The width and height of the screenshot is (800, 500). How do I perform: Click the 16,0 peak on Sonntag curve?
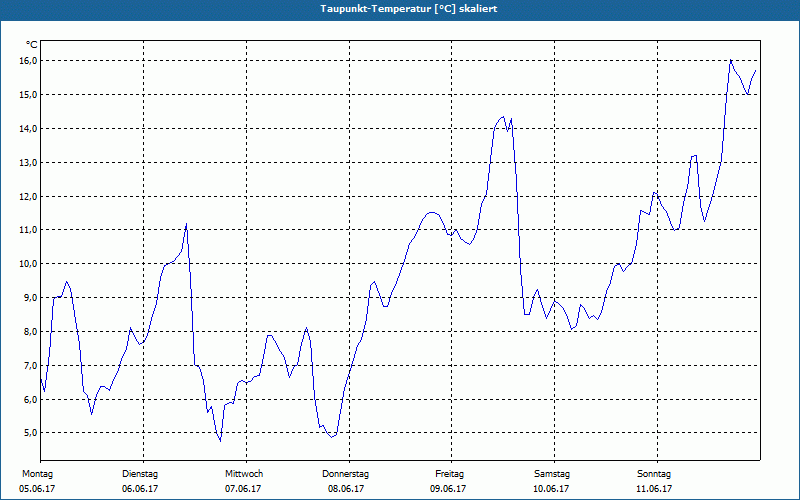(731, 60)
